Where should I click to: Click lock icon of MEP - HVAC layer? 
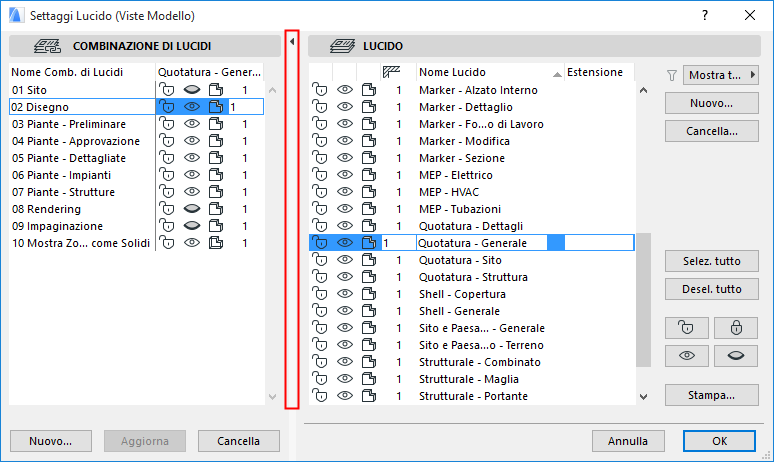click(320, 192)
